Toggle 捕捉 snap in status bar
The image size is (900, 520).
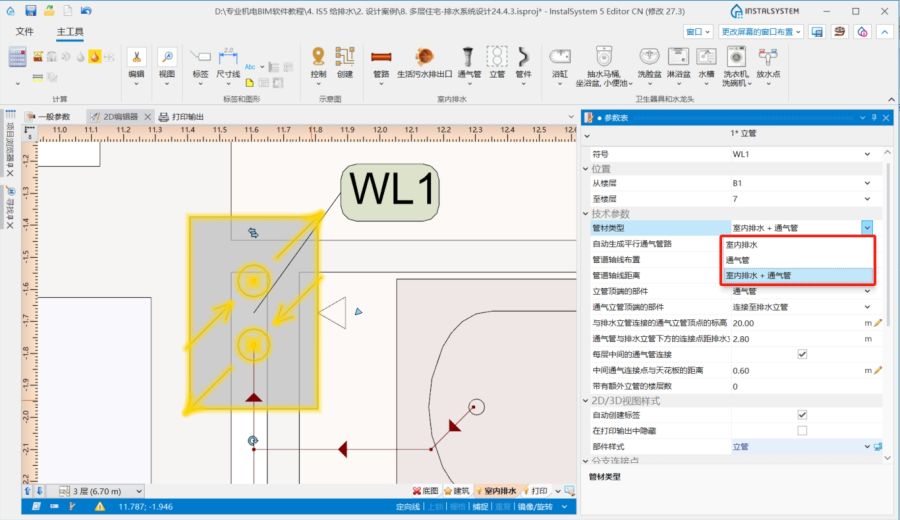point(480,508)
